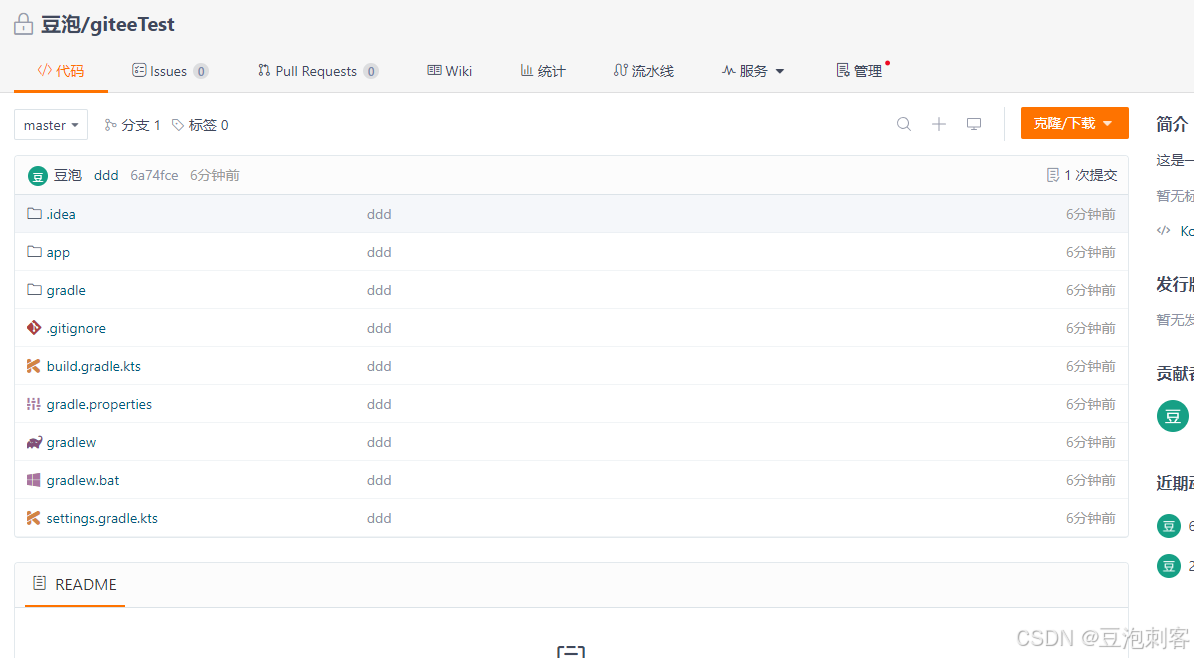View tags via 标签 0 link
The width and height of the screenshot is (1194, 658).
(x=200, y=125)
